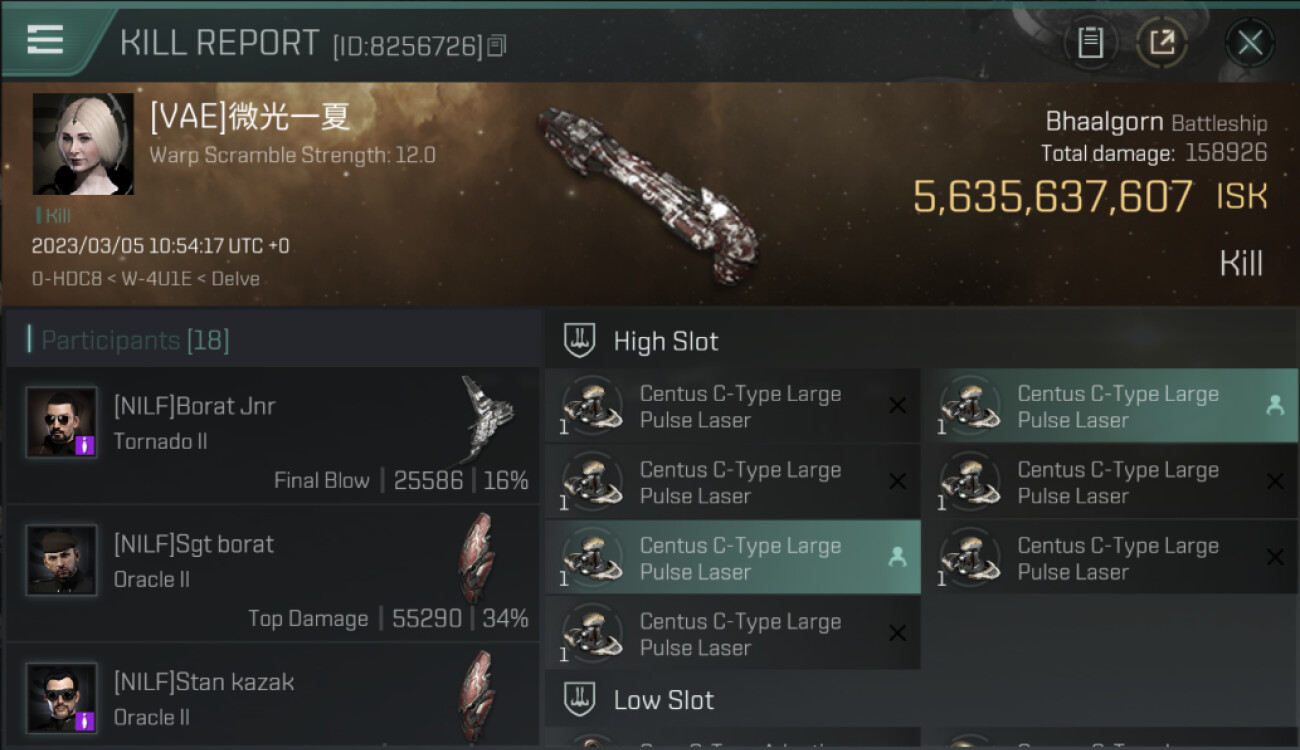Image resolution: width=1300 pixels, height=750 pixels.
Task: Select the Participants [18] header tab
Action: click(135, 341)
